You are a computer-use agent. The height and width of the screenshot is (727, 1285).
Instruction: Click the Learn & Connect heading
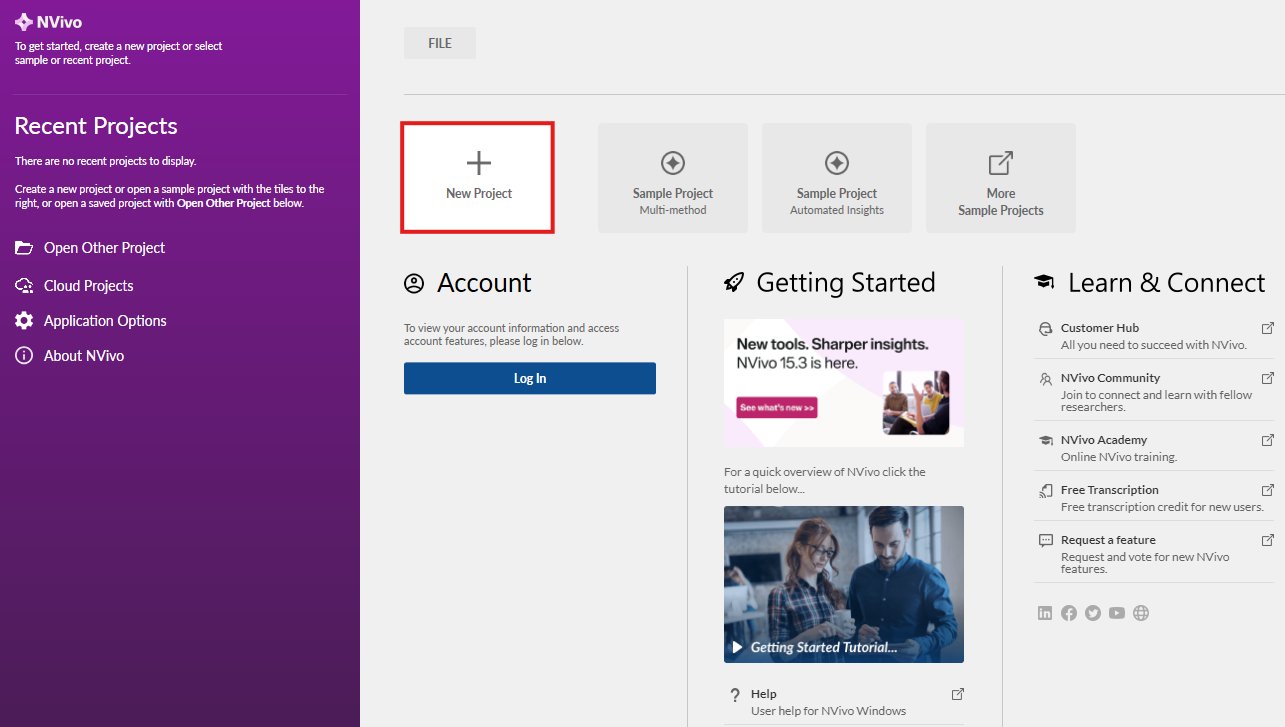click(x=1167, y=283)
